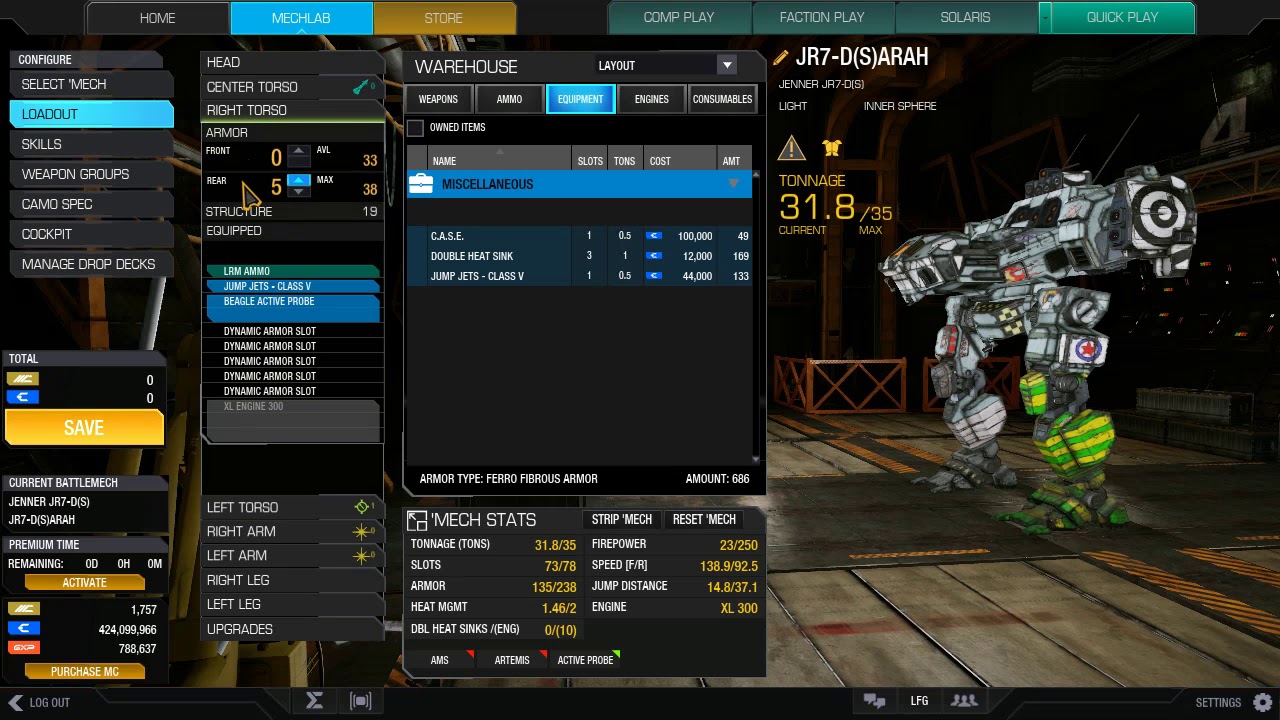
Task: Open the Skills menu item
Action: tap(91, 145)
